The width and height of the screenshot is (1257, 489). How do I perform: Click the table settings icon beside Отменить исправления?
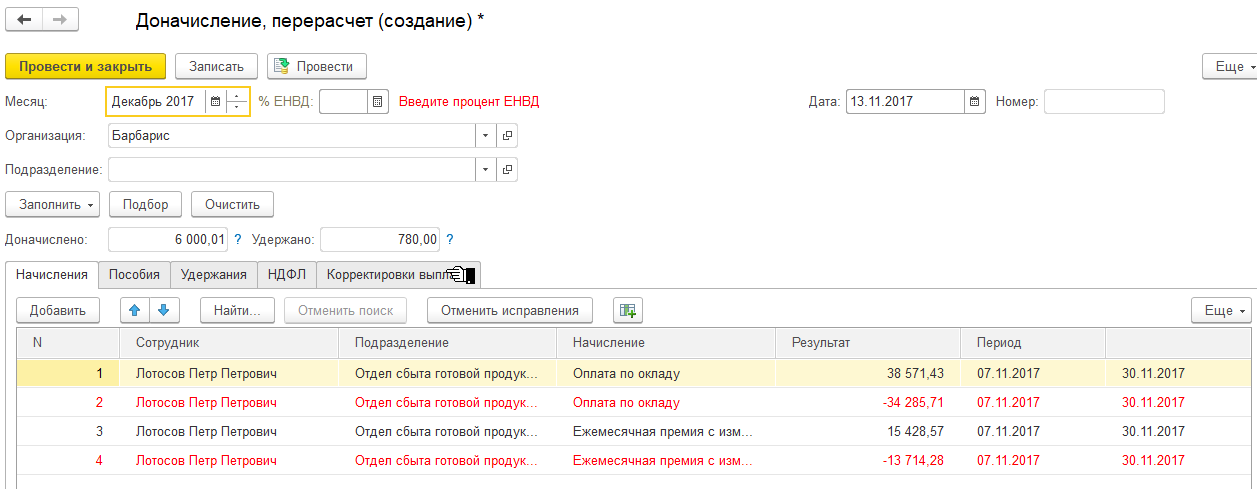point(628,311)
